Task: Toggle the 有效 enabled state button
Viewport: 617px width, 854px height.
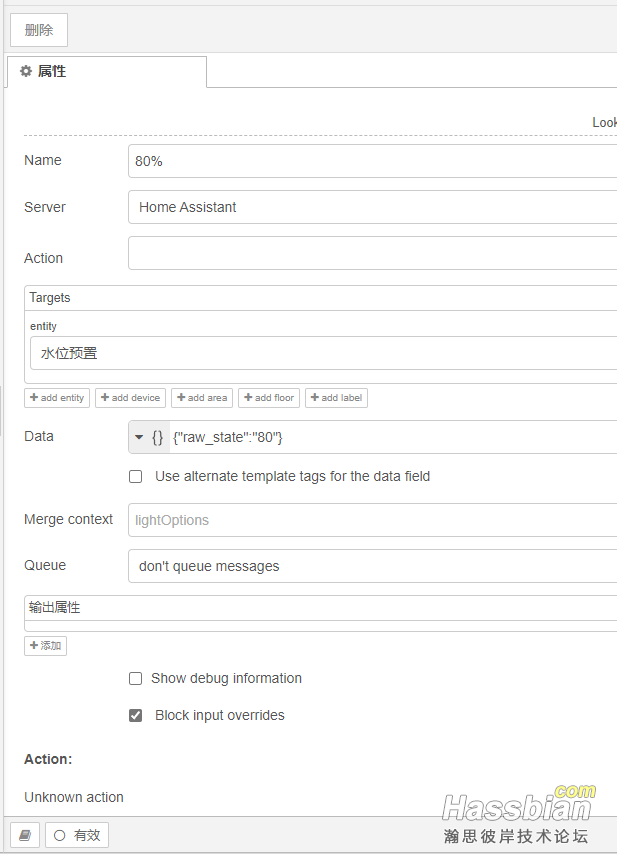Action: coord(77,835)
